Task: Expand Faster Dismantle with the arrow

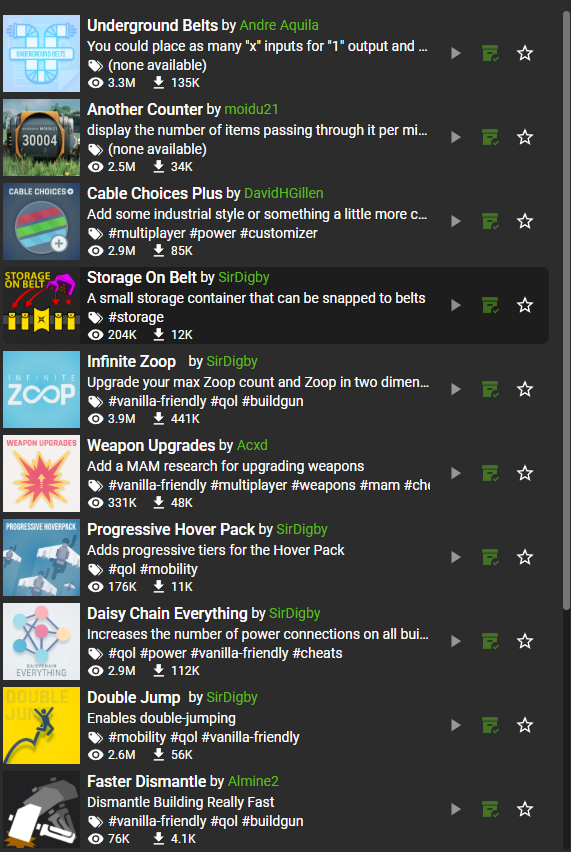Action: pos(456,810)
